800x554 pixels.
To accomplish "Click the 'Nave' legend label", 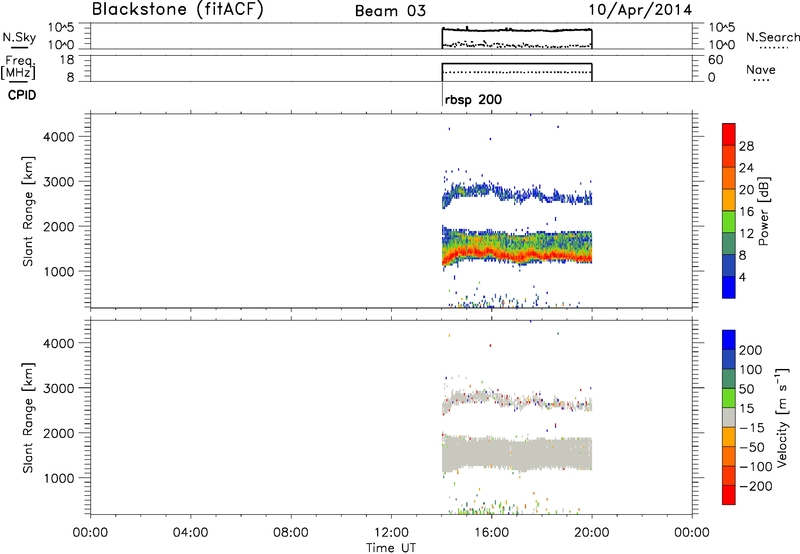I will pos(761,69).
